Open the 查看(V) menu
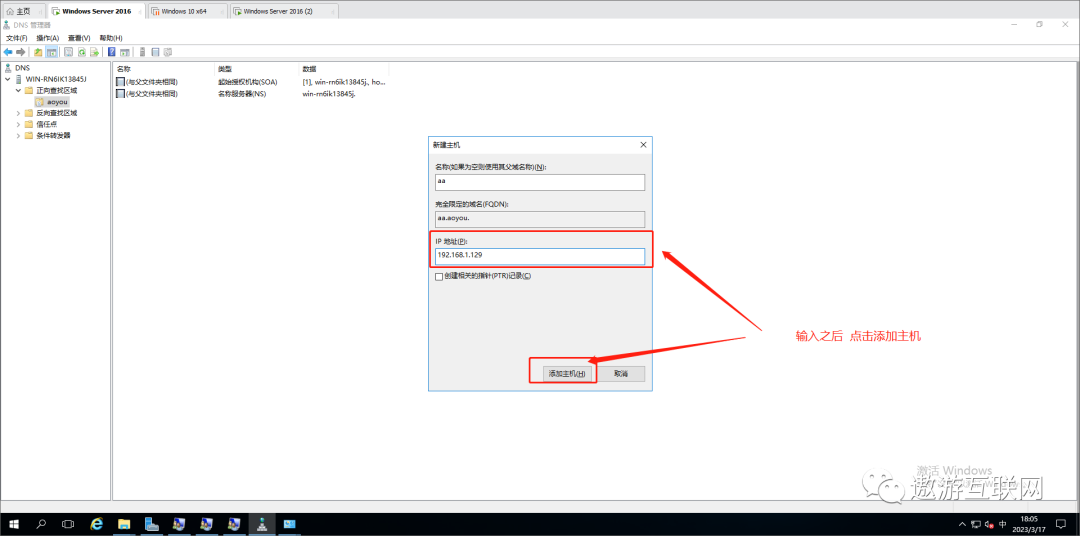 point(79,38)
